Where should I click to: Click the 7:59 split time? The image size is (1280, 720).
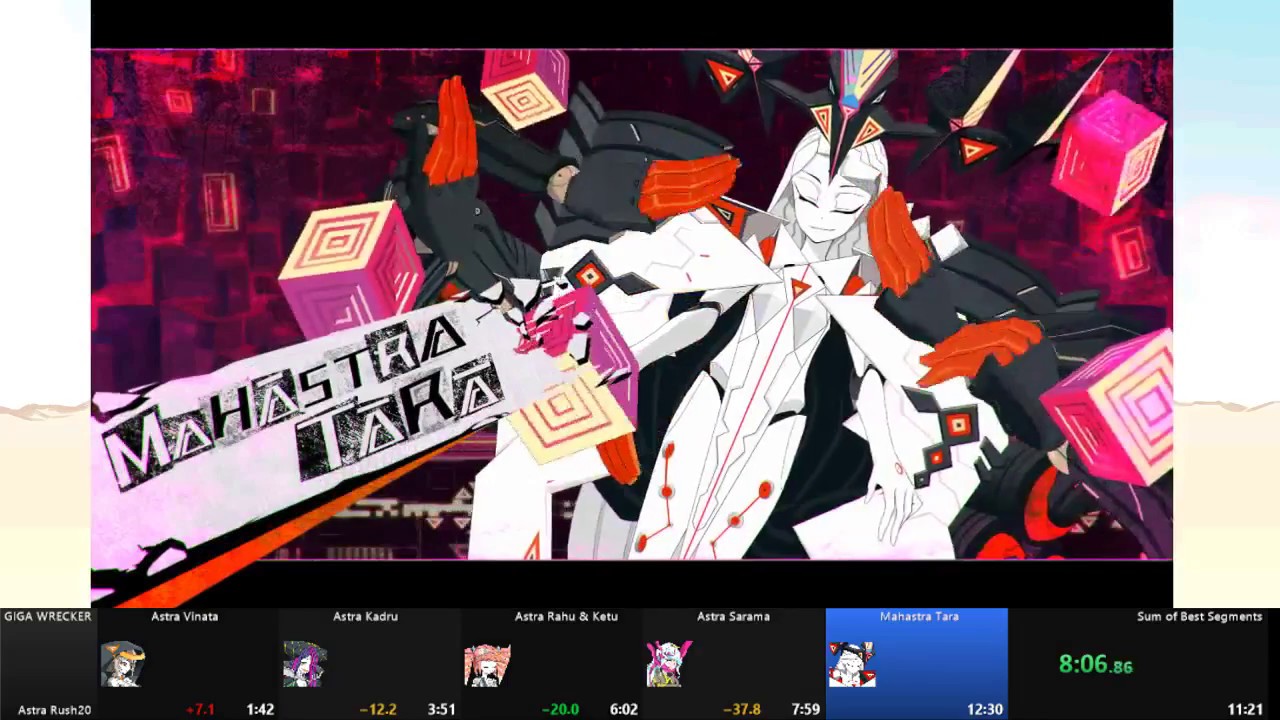[806, 710]
